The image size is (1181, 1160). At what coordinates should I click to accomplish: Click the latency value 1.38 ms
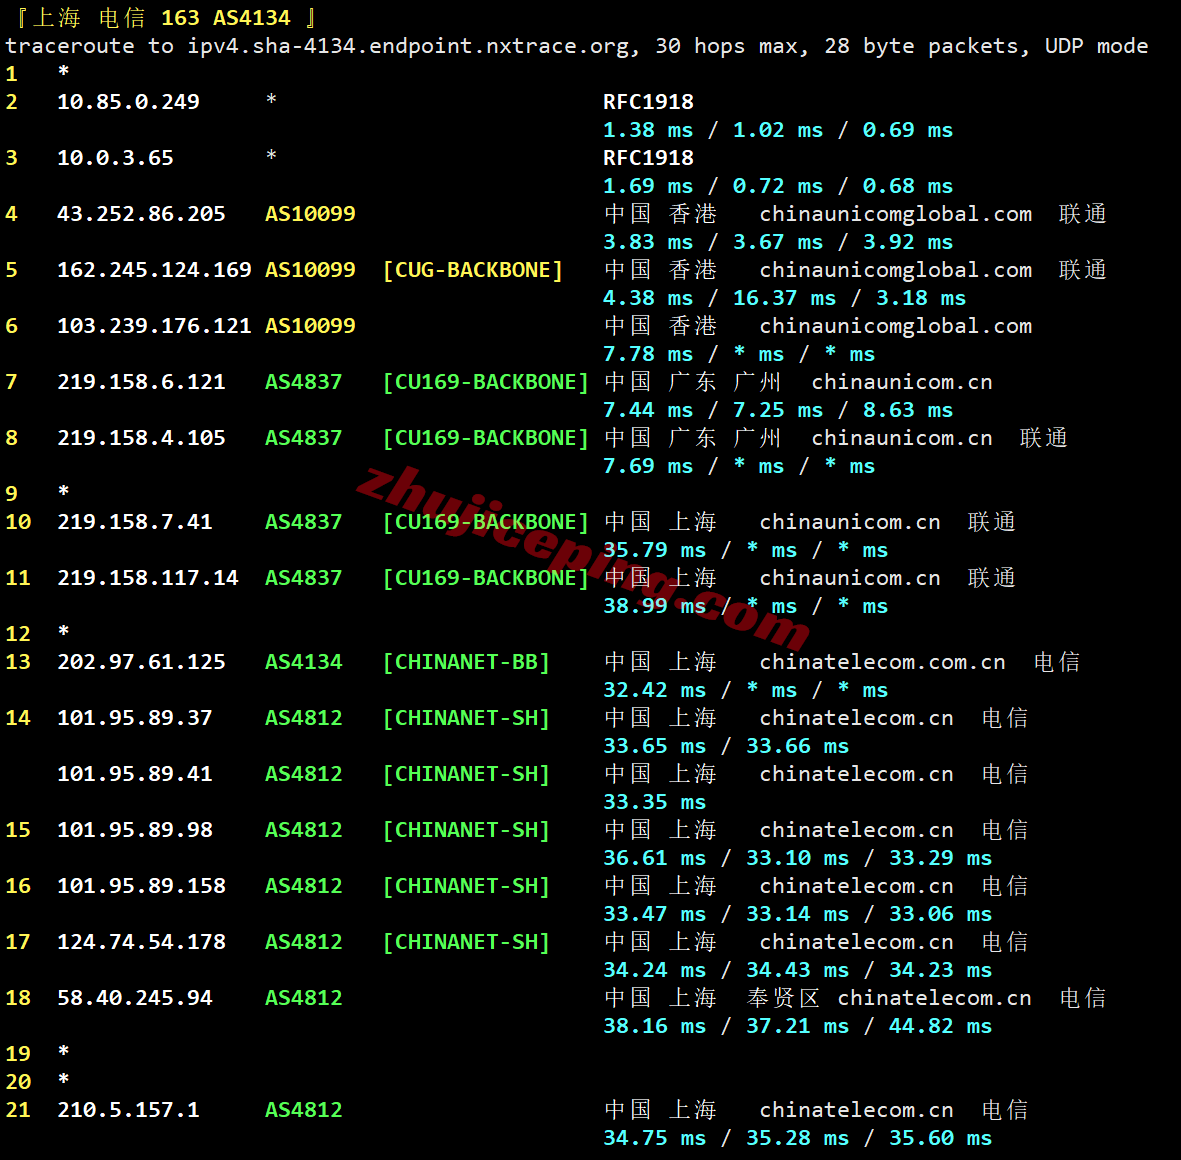coord(648,130)
